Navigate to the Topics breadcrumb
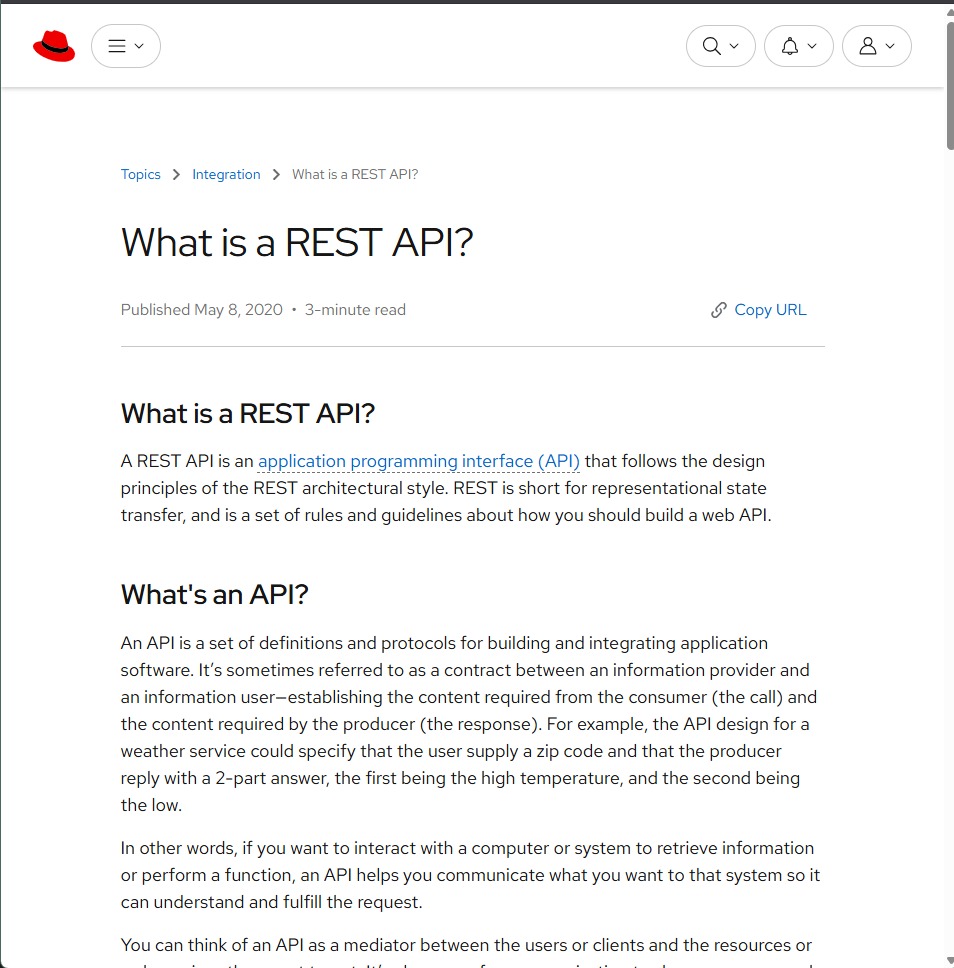Screen dimensions: 954x968 [140, 174]
